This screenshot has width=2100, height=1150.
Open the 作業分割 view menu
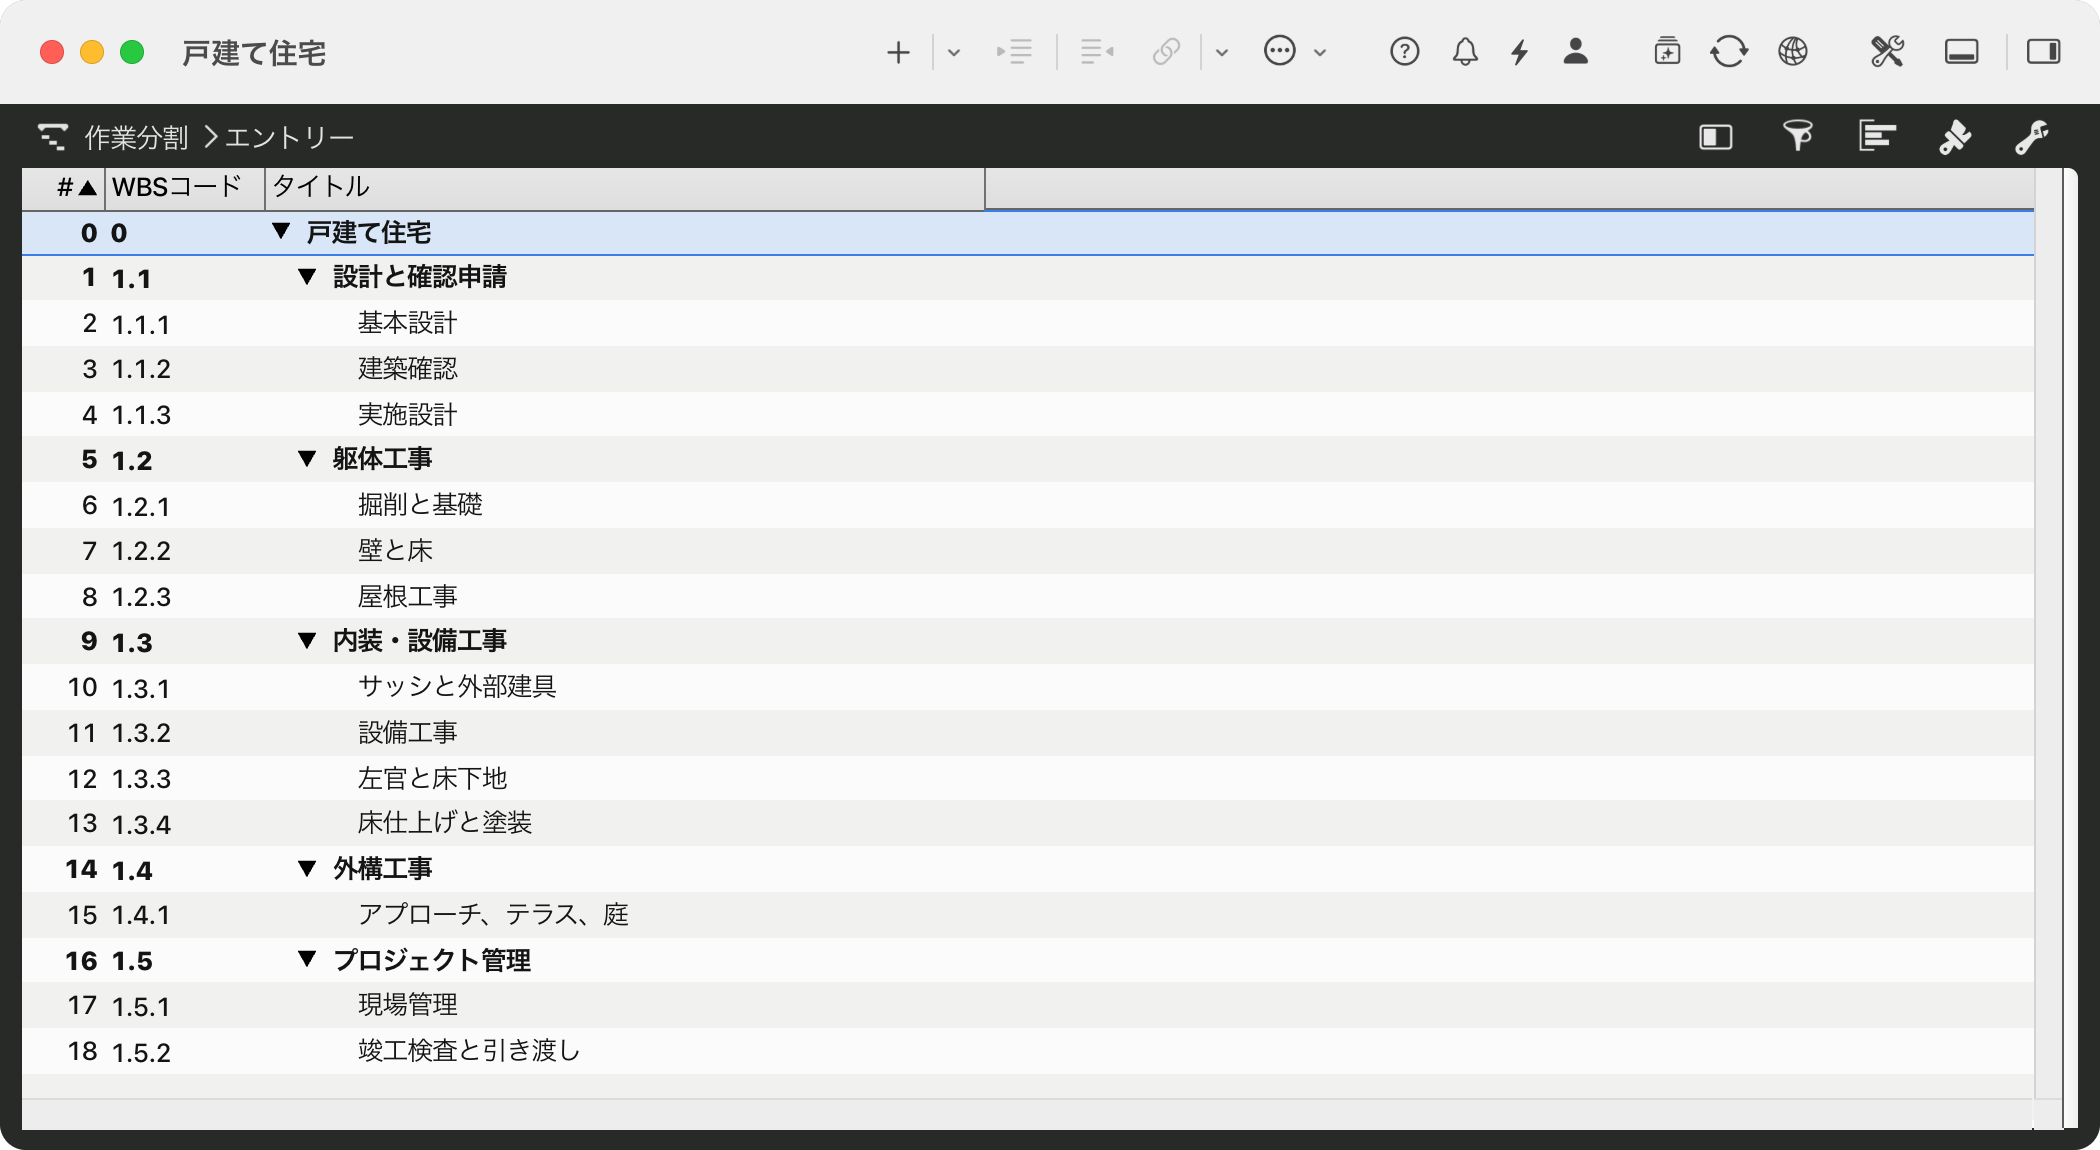[x=136, y=137]
